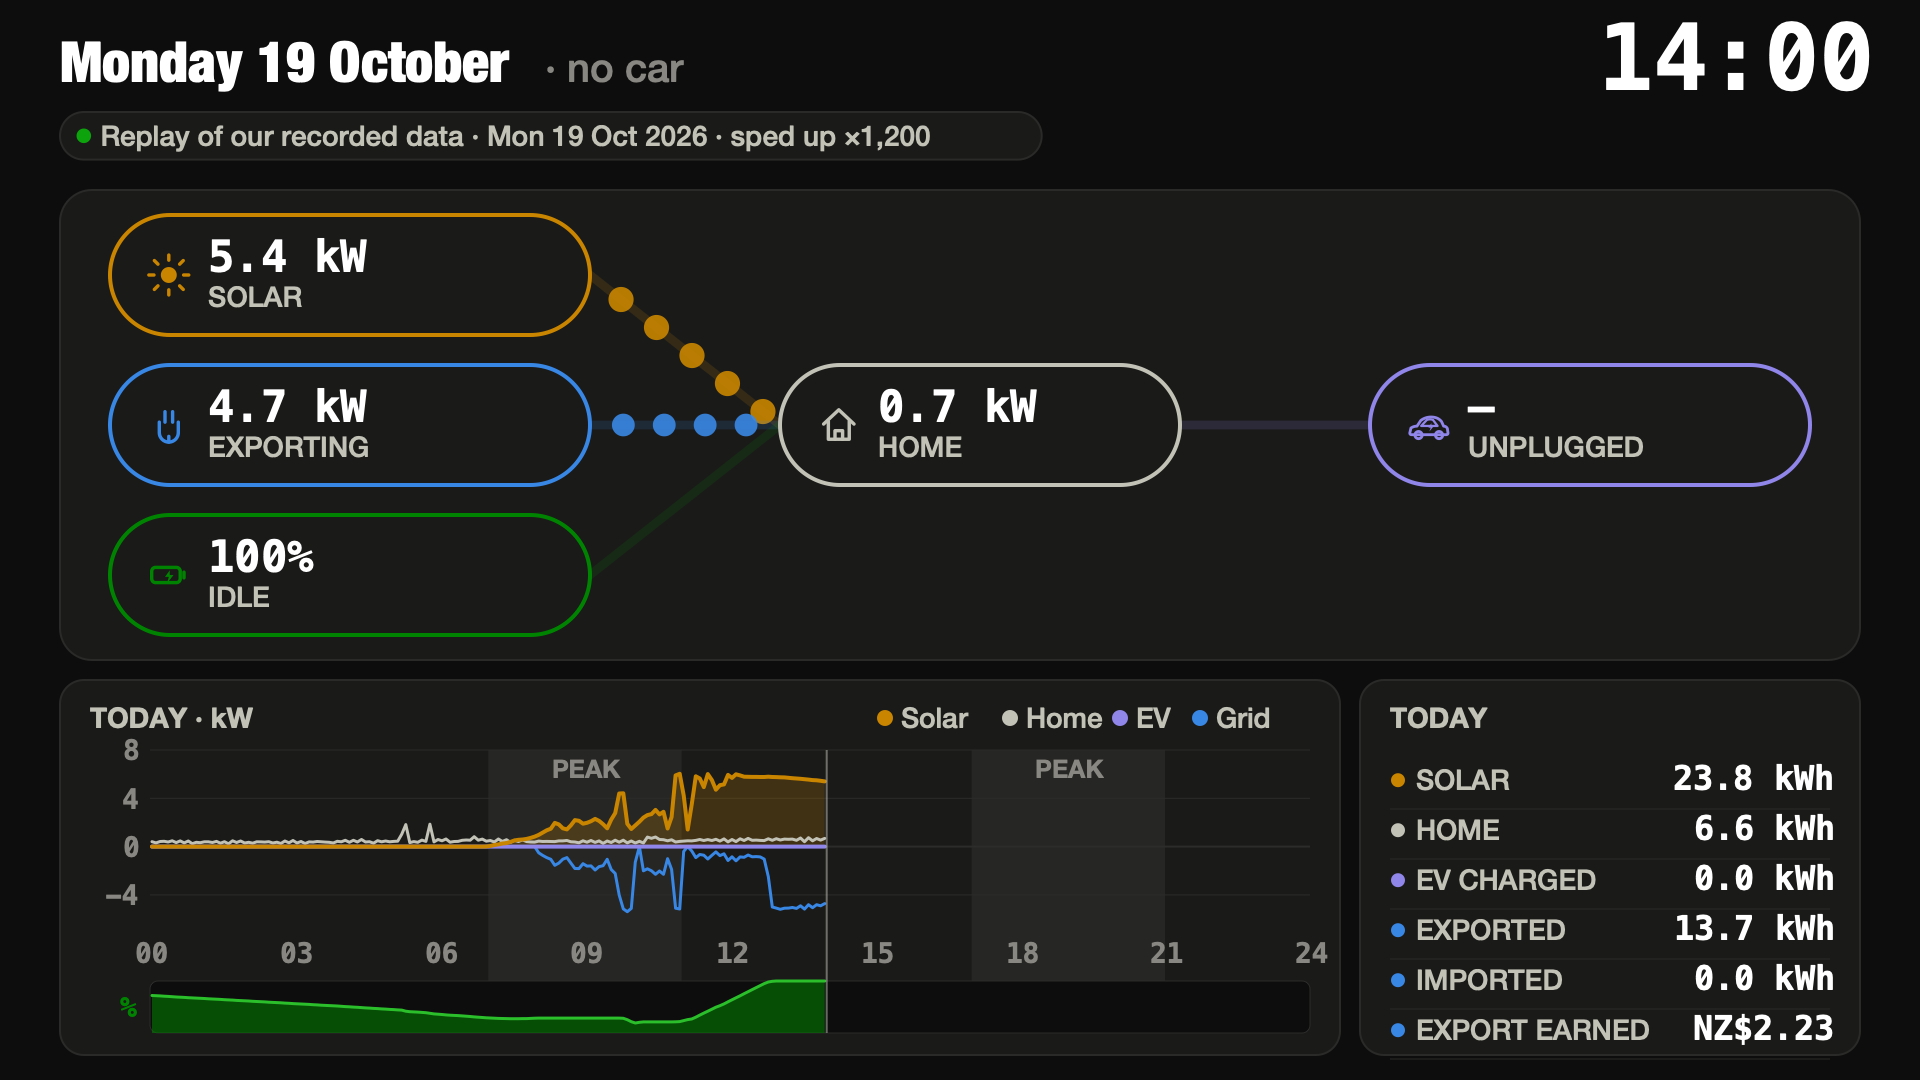The width and height of the screenshot is (1920, 1080).
Task: Click the EXPORT EARNED NZ$2.23 value
Action: click(x=1763, y=1028)
